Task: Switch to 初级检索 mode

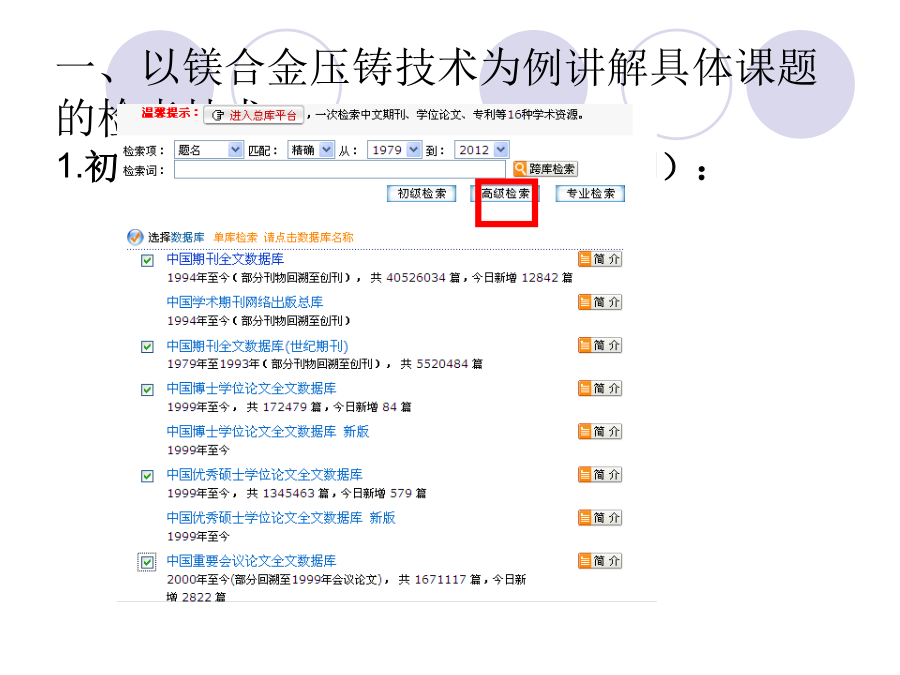Action: pos(422,193)
